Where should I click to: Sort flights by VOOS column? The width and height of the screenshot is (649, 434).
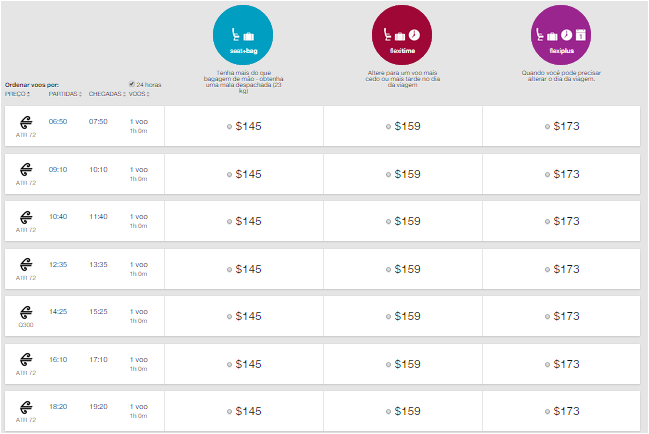click(141, 93)
